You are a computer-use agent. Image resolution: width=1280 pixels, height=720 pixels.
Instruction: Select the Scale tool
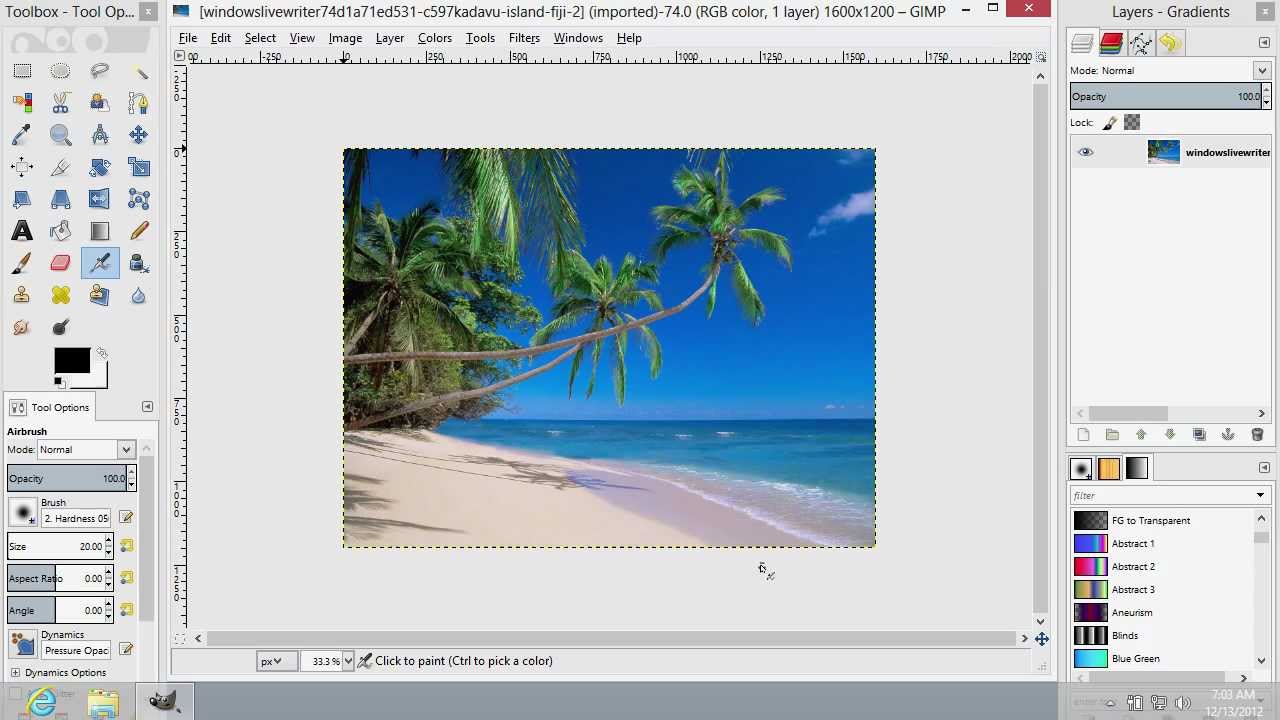pyautogui.click(x=138, y=167)
